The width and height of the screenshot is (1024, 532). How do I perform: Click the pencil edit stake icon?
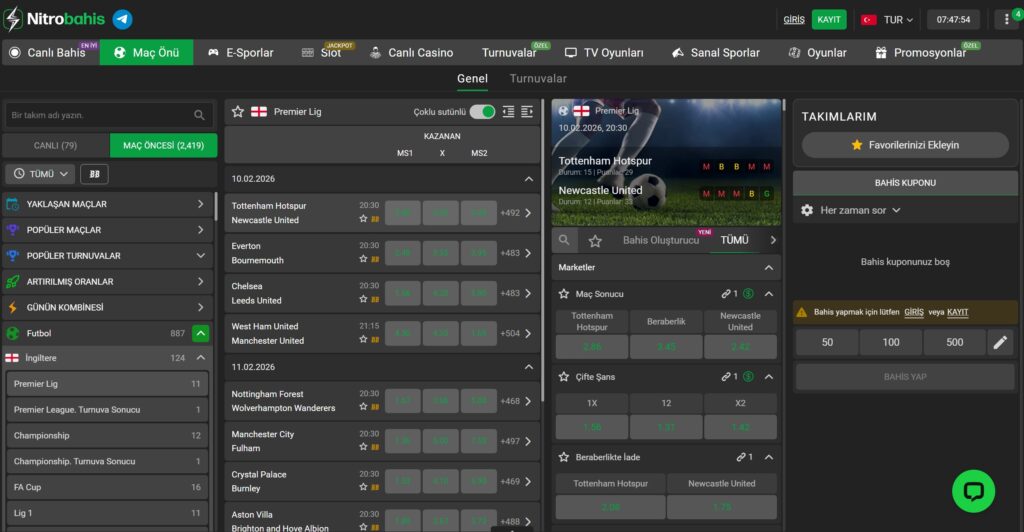[x=1000, y=342]
